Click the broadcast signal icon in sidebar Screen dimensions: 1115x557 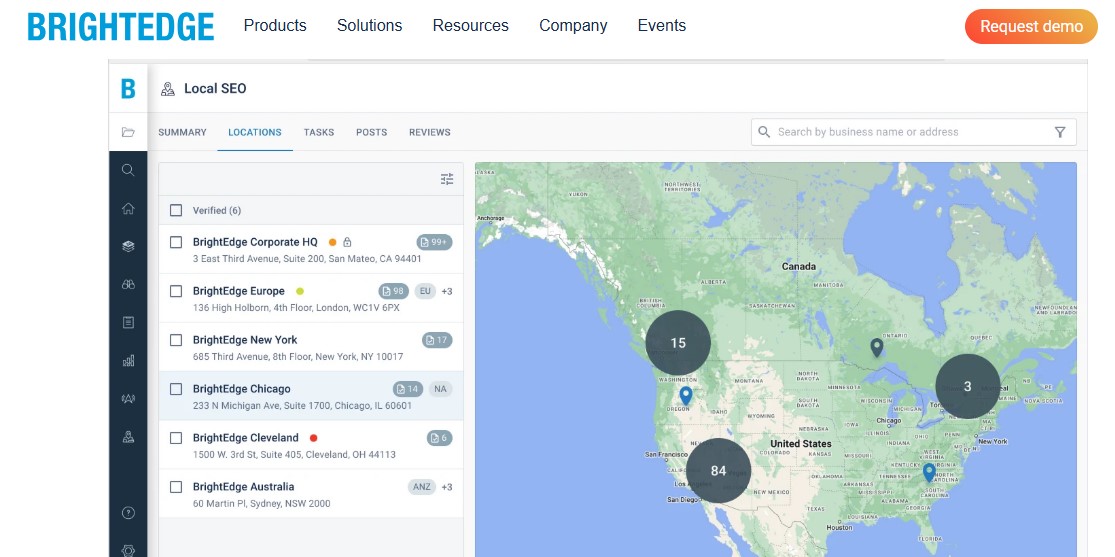click(128, 398)
